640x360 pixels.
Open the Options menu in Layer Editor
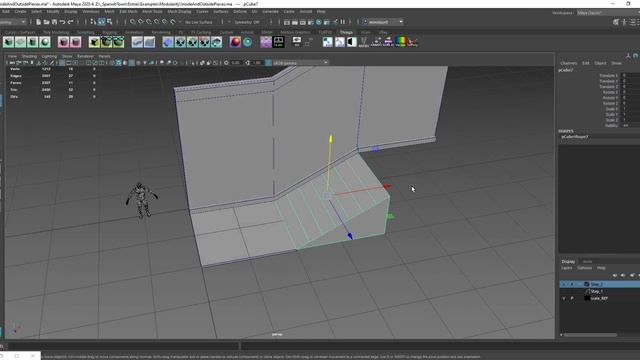584,268
